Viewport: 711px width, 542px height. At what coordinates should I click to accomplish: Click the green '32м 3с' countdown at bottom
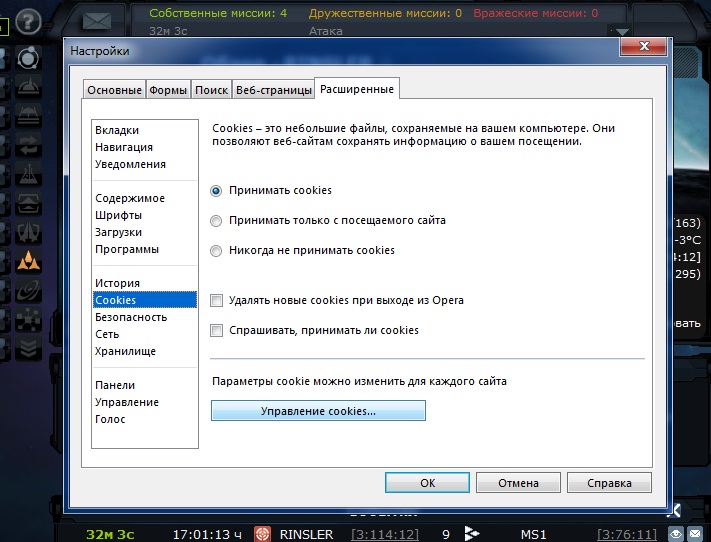pos(110,534)
